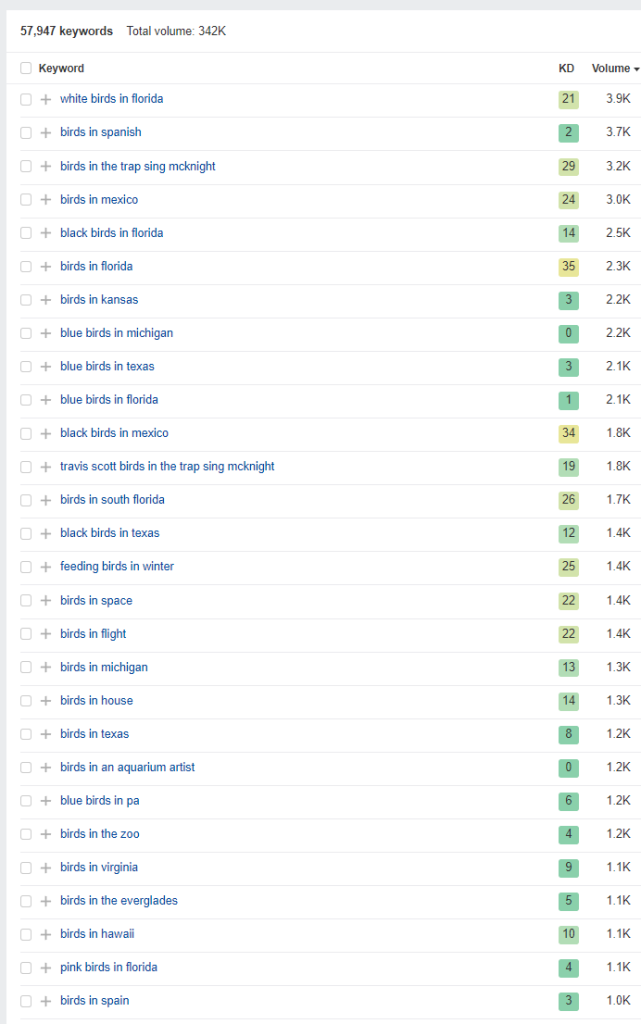Add 'birds in mexico' keyword with plus
This screenshot has height=1024, width=641.
click(x=46, y=199)
